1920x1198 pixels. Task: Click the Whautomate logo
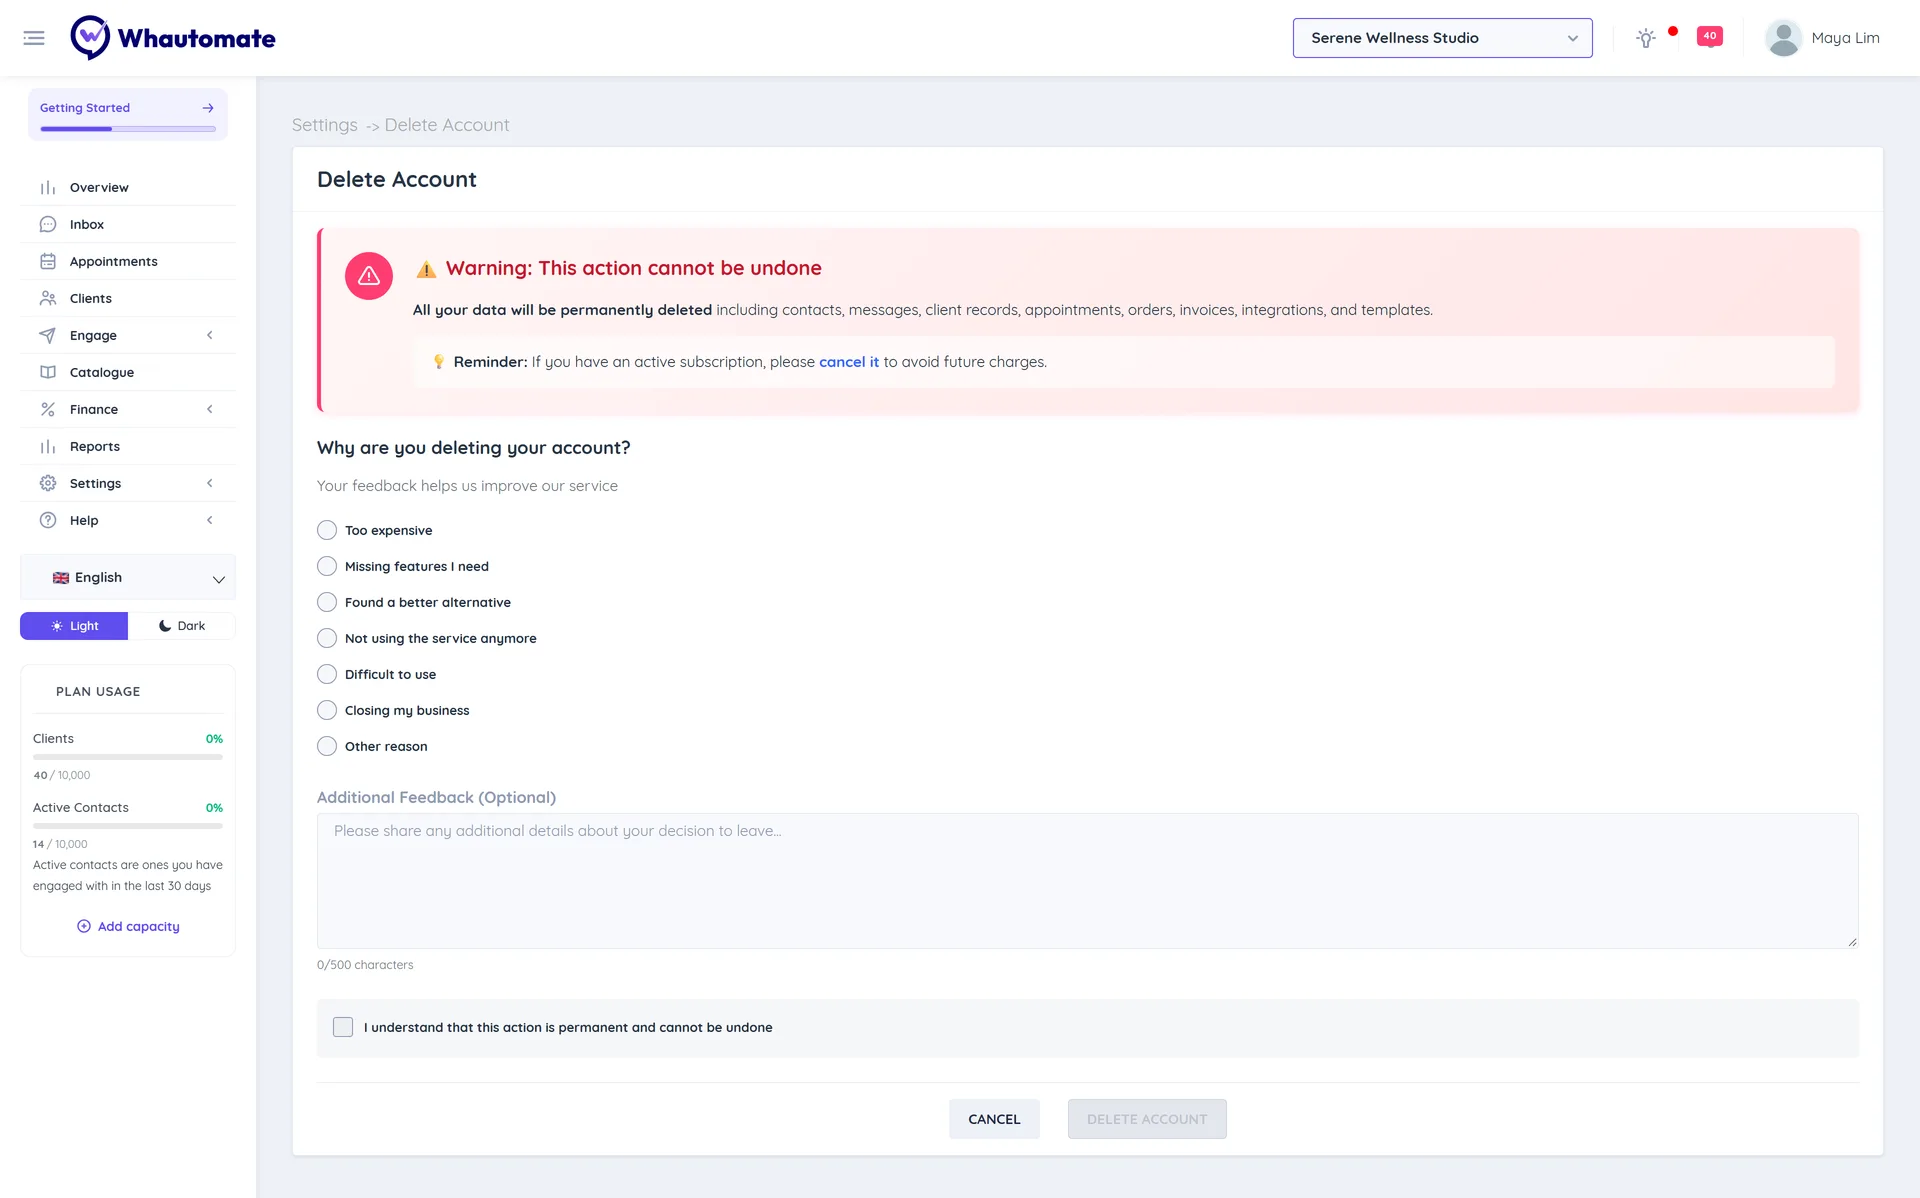pyautogui.click(x=173, y=38)
